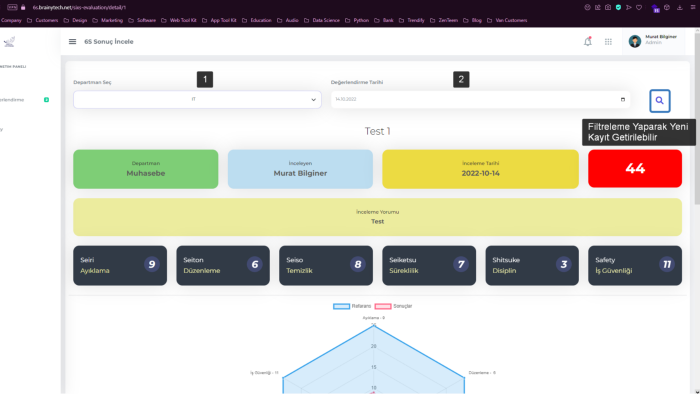
Task: Click the İnceleme Yorumu comment card
Action: 377,217
